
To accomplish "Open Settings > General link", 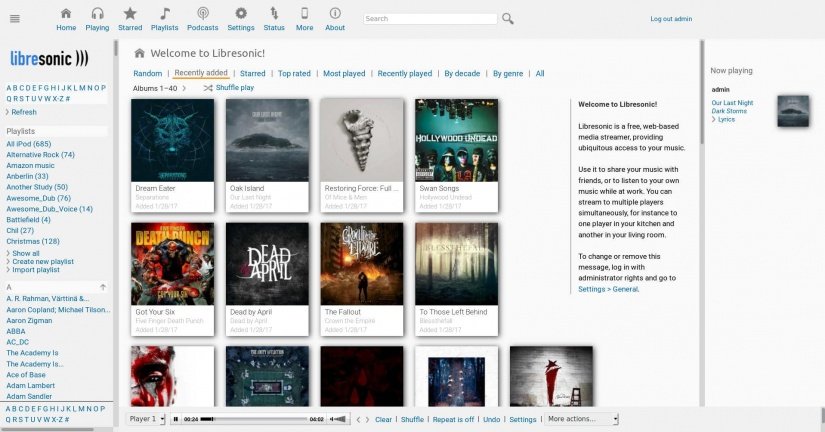I will [x=608, y=289].
